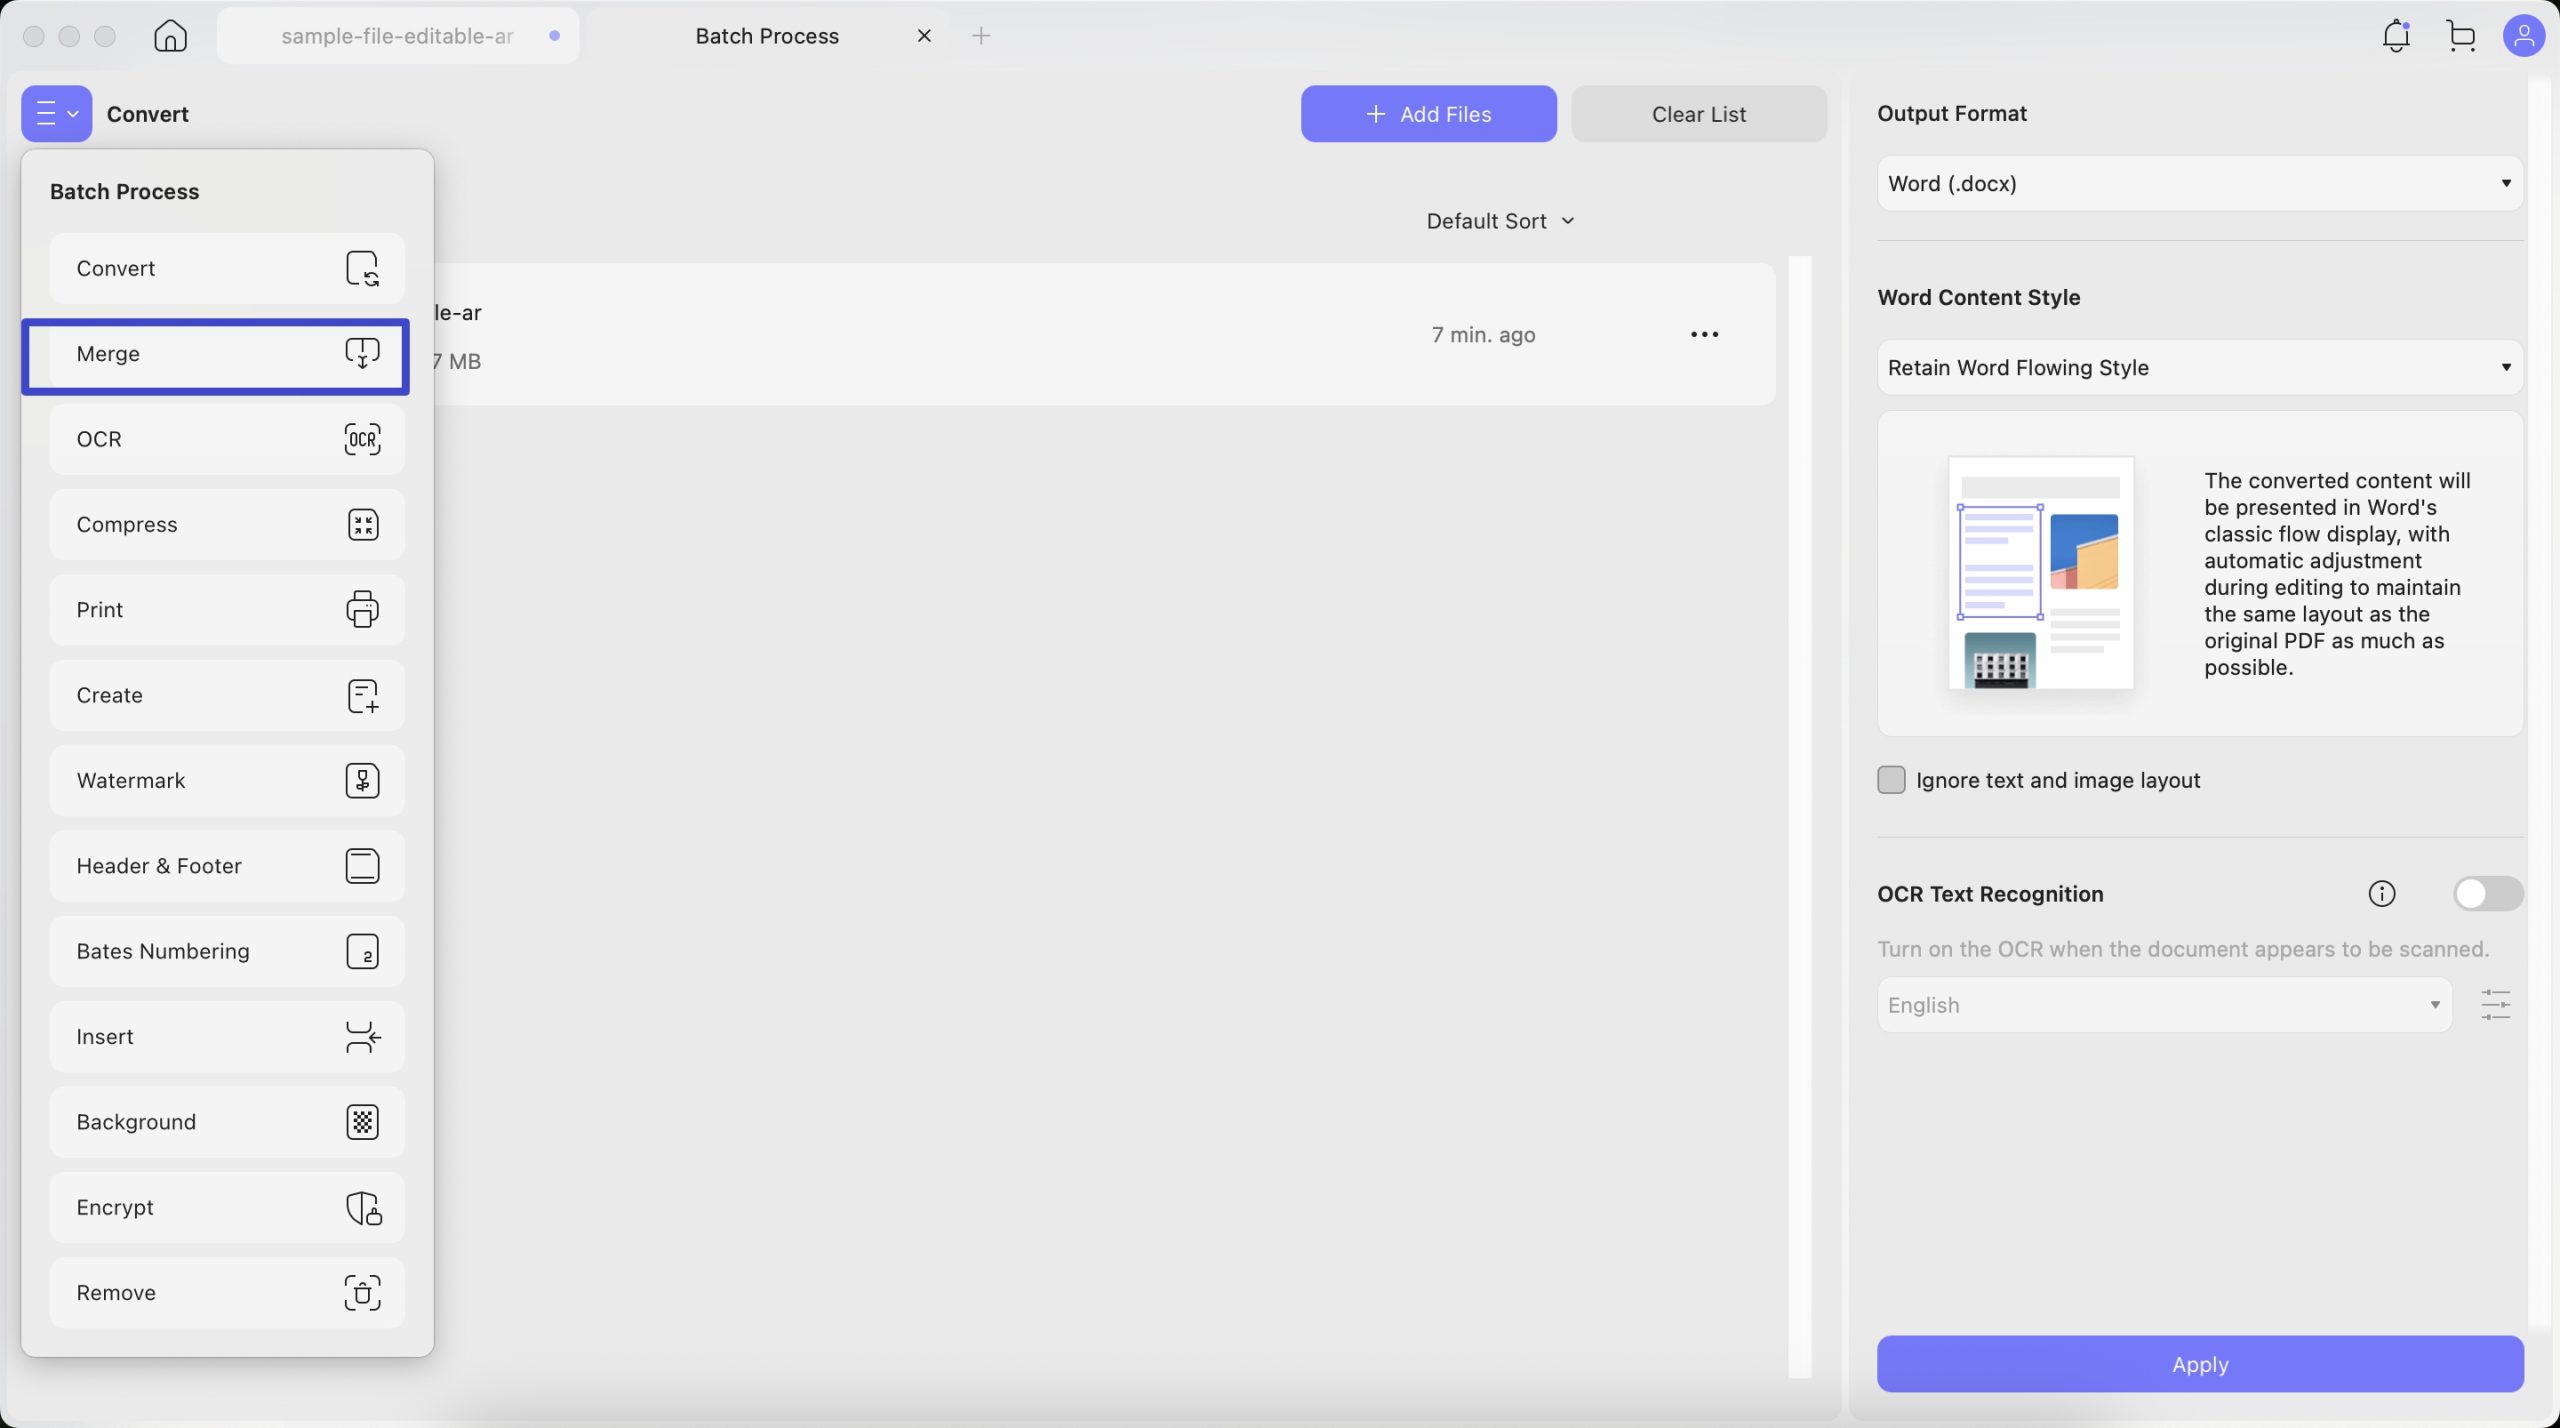Viewport: 2560px width, 1428px height.
Task: Choose Bates Numbering menu entry
Action: click(227, 952)
